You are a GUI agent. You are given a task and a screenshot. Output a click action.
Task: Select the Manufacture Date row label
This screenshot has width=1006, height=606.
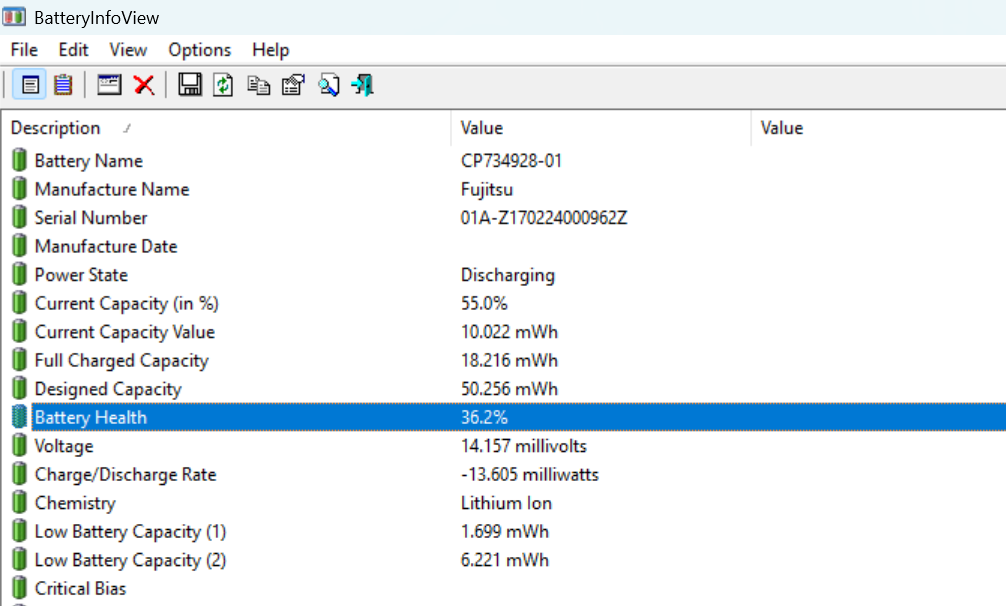pyautogui.click(x=106, y=246)
